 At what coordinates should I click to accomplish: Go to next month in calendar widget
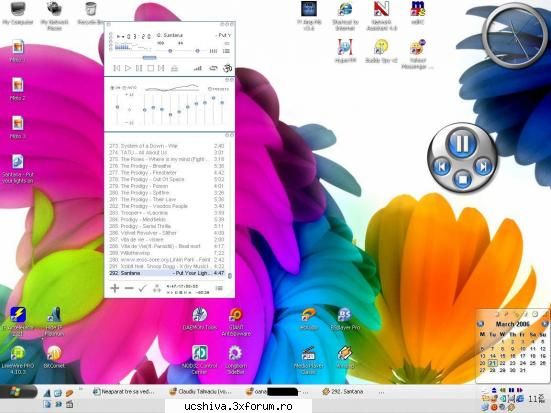[544, 324]
